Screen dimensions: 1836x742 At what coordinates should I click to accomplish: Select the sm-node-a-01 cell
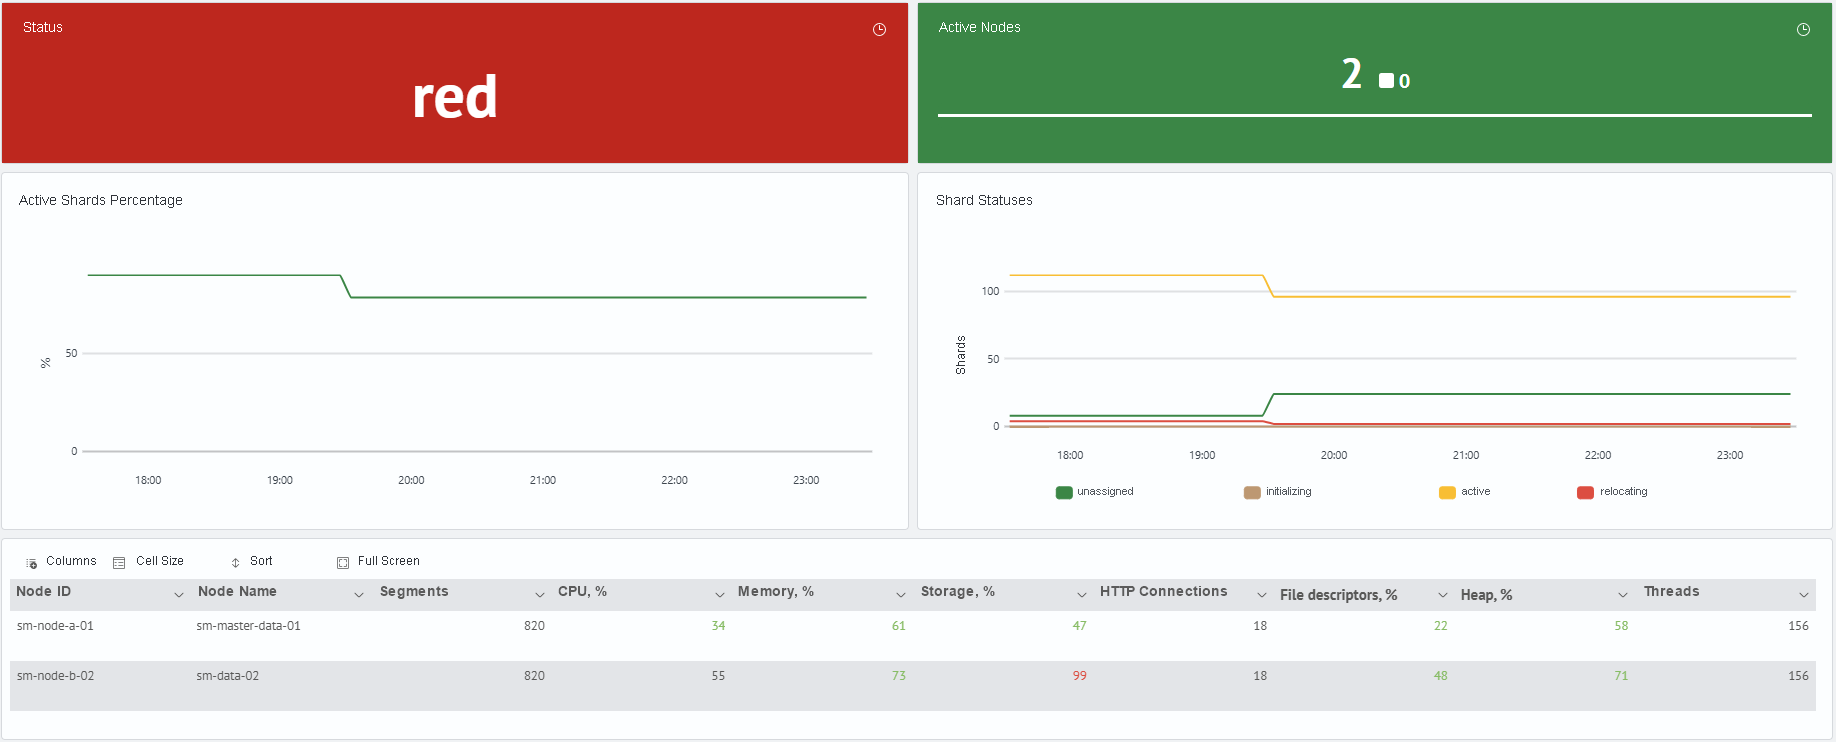point(55,626)
